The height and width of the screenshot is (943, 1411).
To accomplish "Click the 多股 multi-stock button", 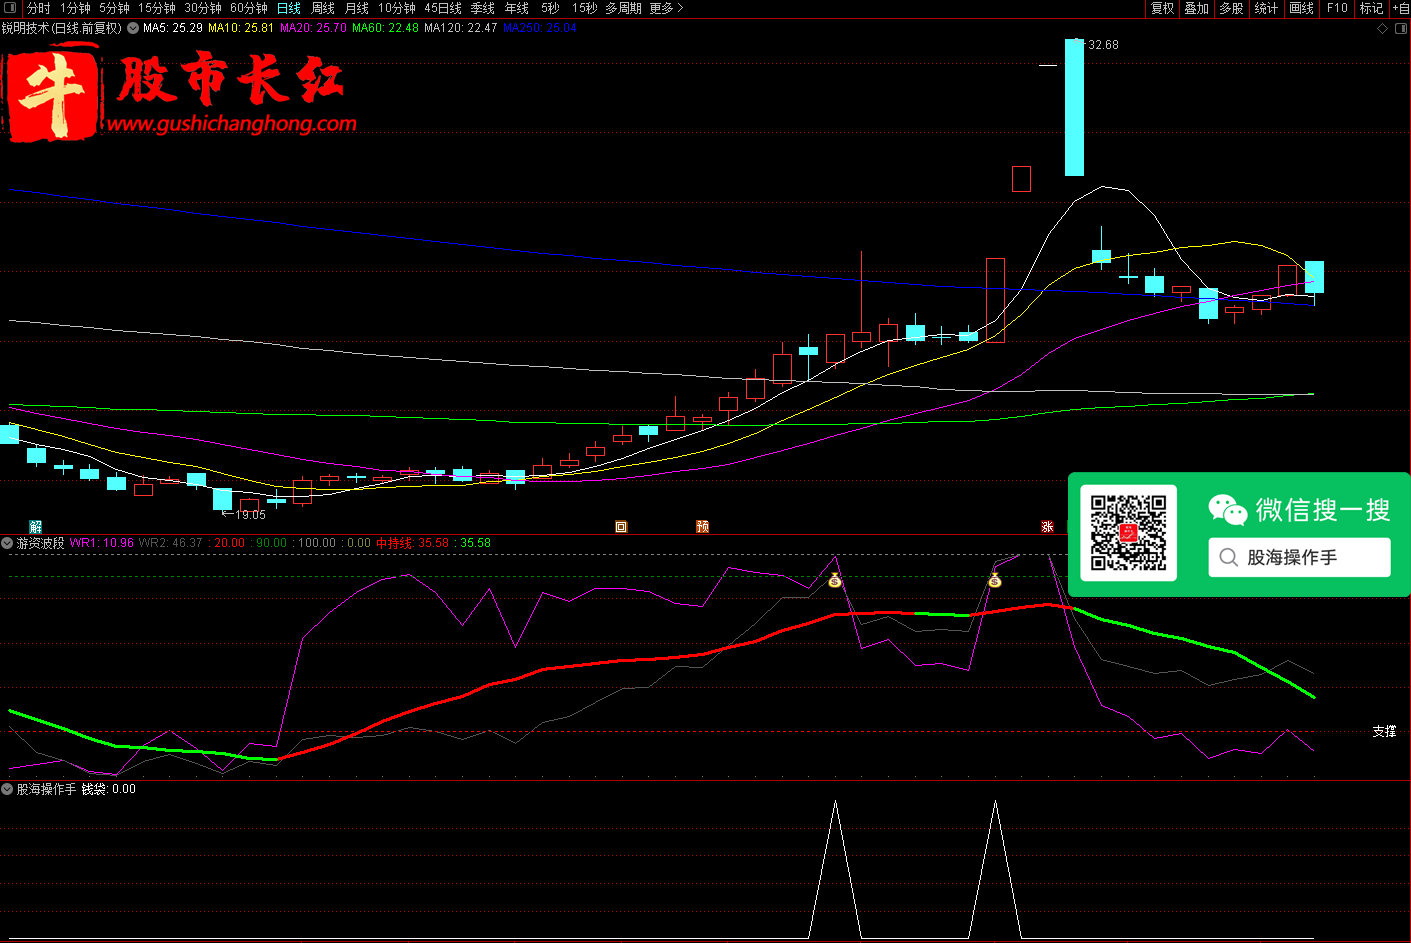I will (x=1231, y=8).
